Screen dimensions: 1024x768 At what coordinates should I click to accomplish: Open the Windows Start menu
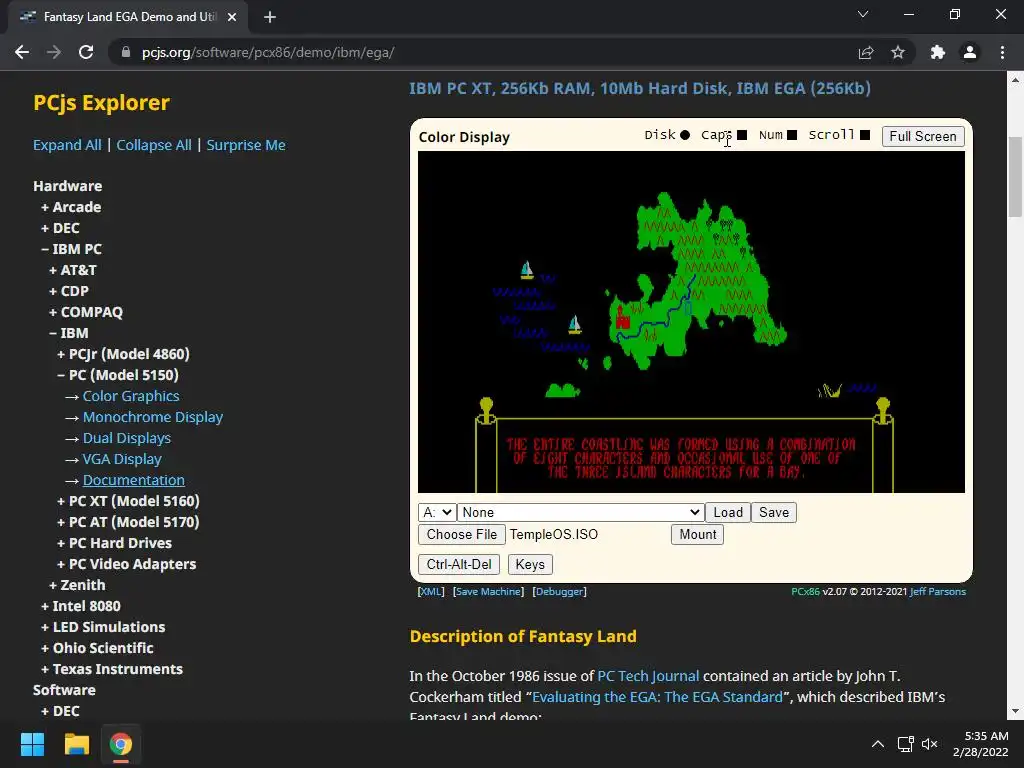point(32,744)
